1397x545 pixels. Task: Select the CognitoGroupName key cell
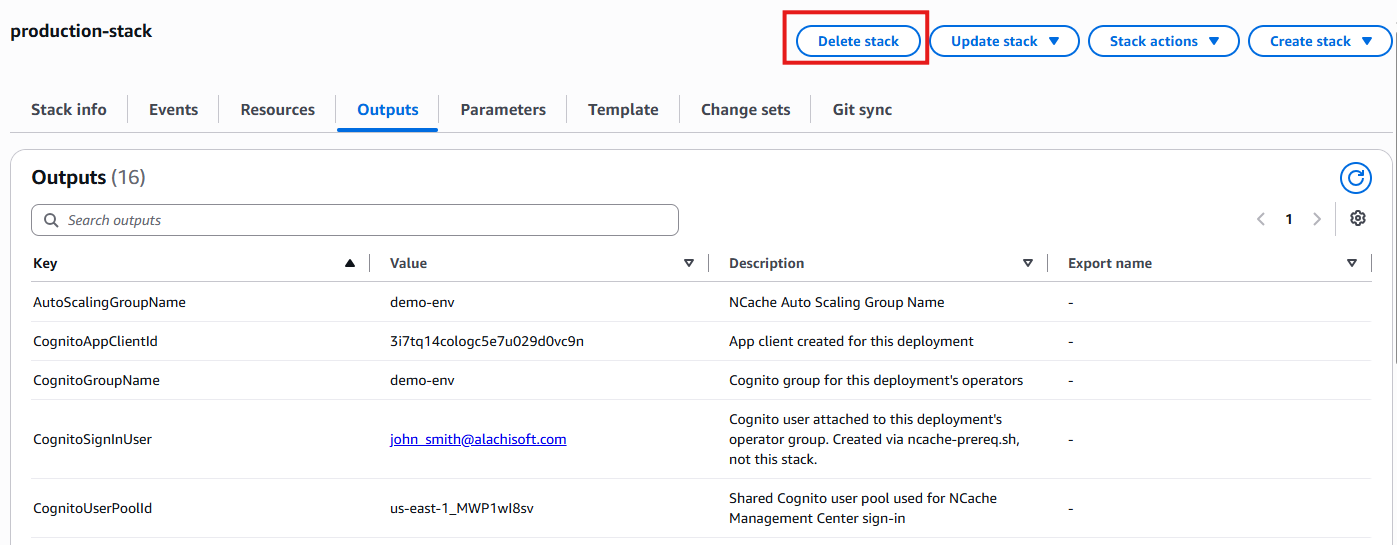pyautogui.click(x=96, y=380)
